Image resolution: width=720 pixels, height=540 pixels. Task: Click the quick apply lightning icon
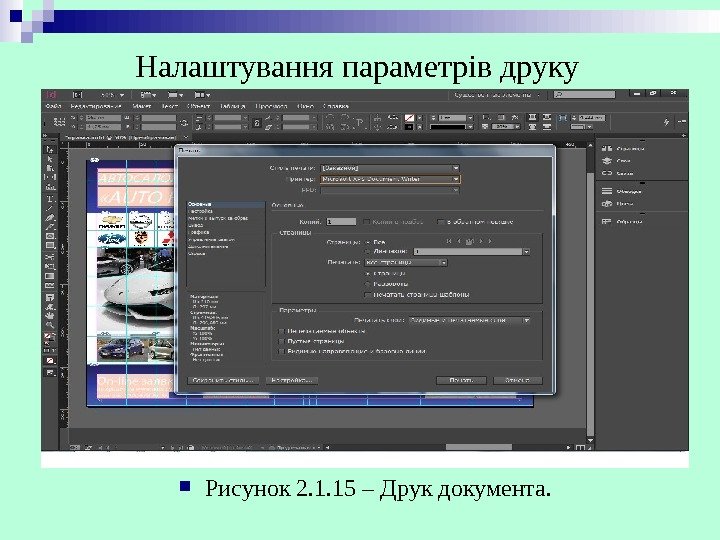coord(666,122)
